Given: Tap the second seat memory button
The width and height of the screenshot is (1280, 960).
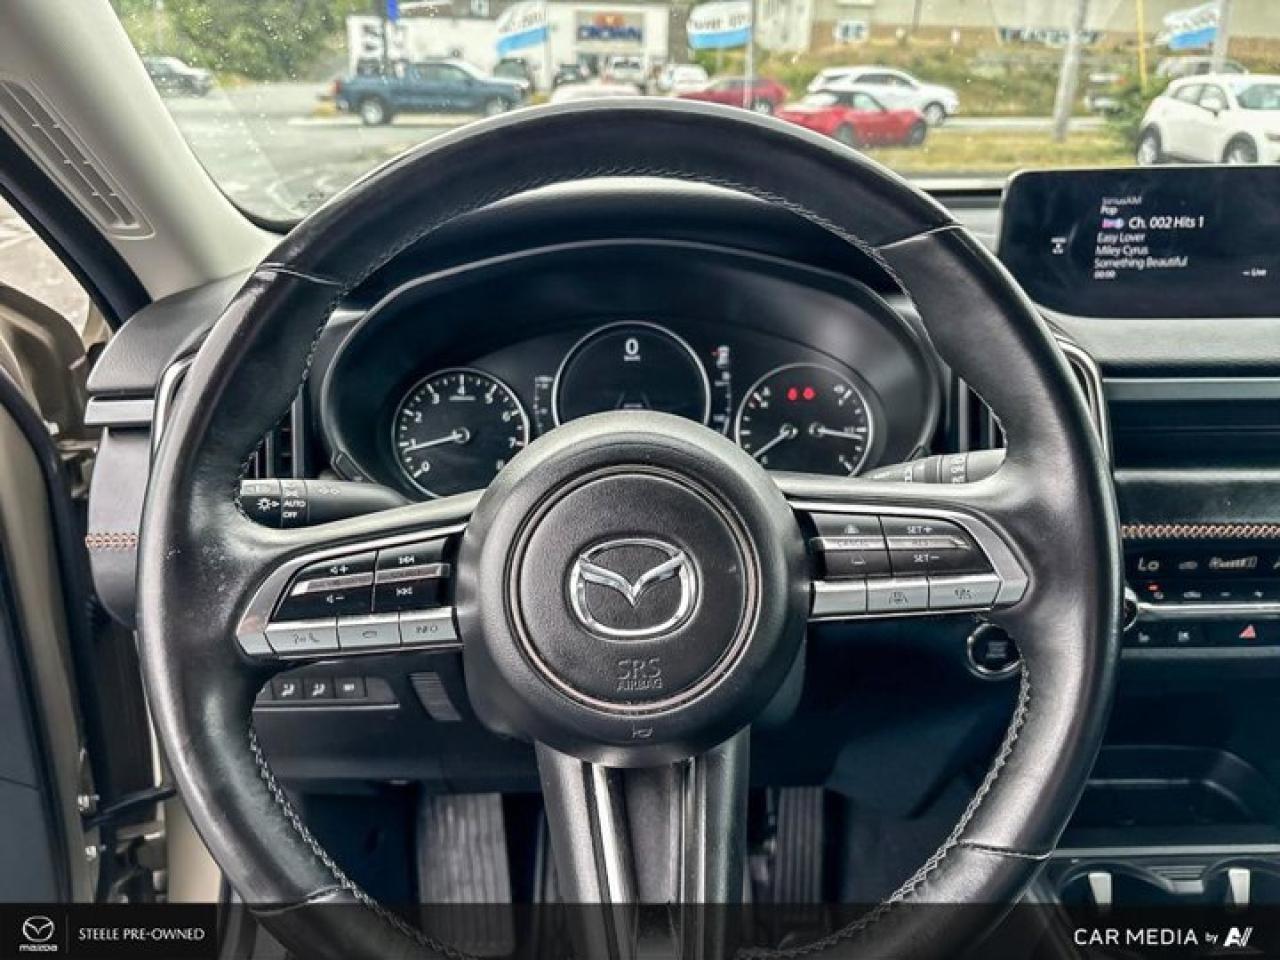Looking at the screenshot, I should point(318,688).
